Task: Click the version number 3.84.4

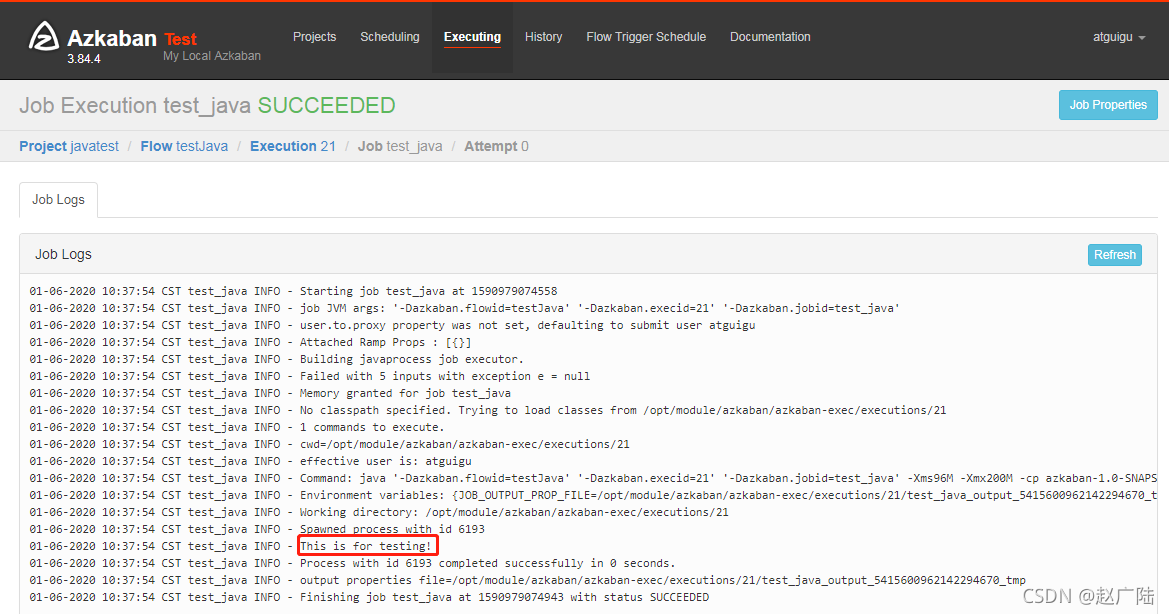Action: click(x=84, y=59)
